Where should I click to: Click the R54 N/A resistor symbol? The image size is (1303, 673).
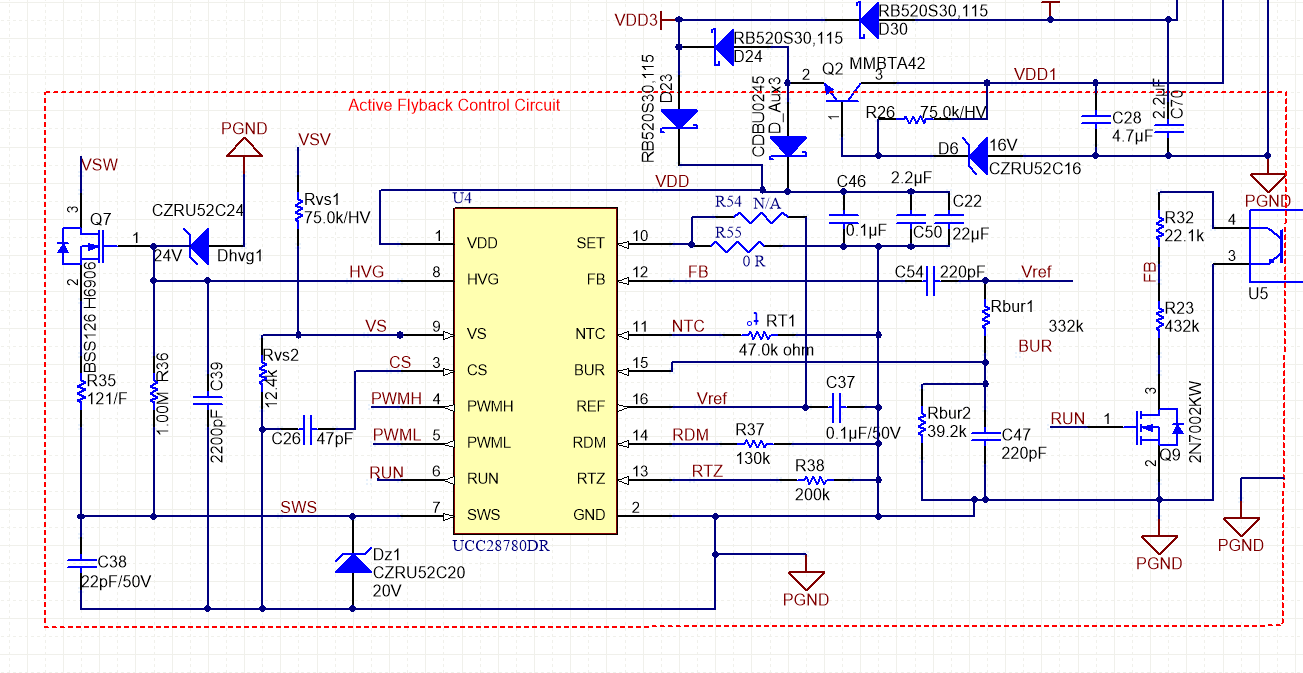(x=762, y=216)
